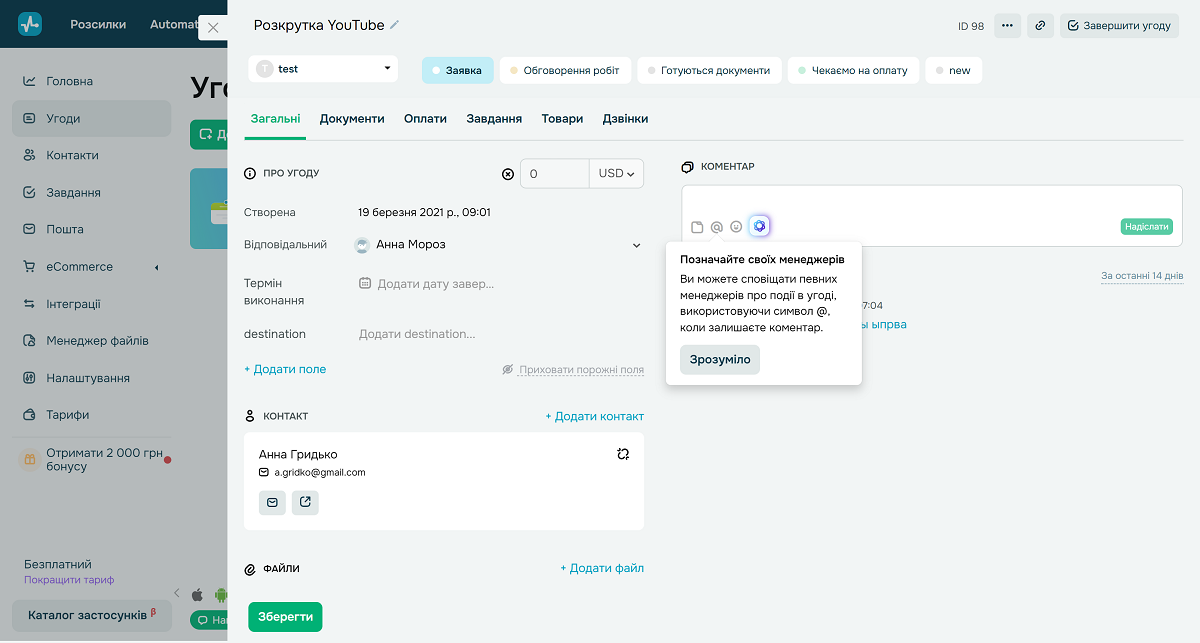Open Головна in sidebar
This screenshot has width=1200, height=643.
coord(92,81)
